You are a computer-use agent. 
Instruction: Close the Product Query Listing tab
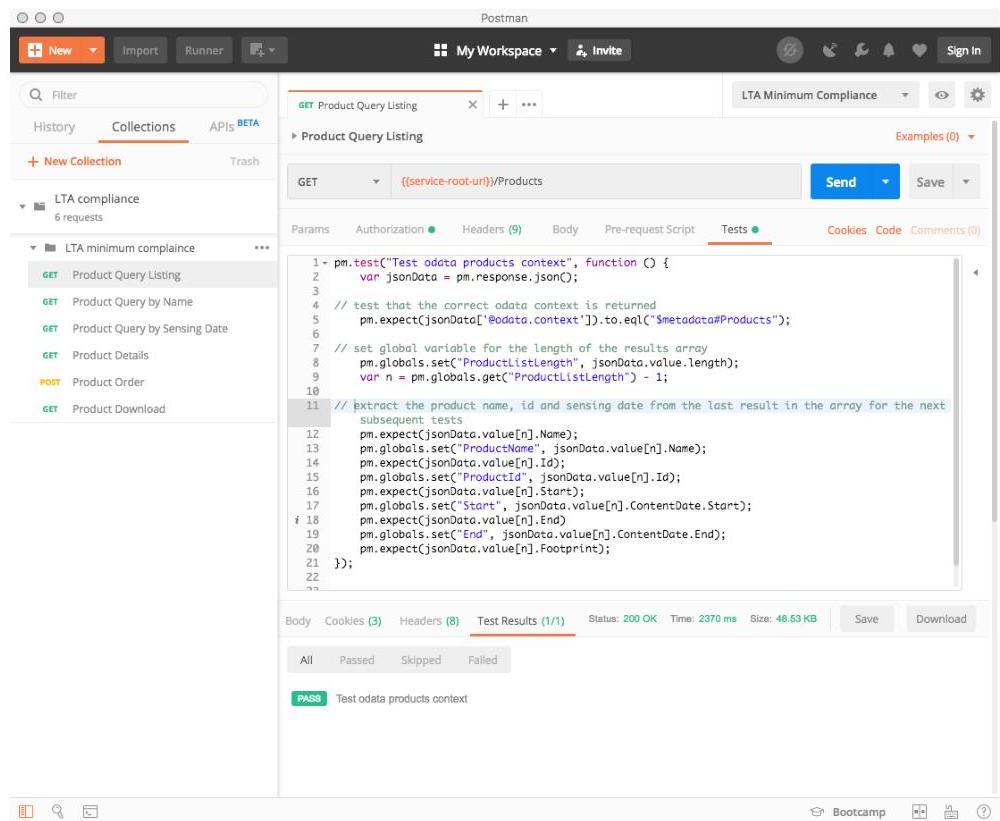coord(473,105)
